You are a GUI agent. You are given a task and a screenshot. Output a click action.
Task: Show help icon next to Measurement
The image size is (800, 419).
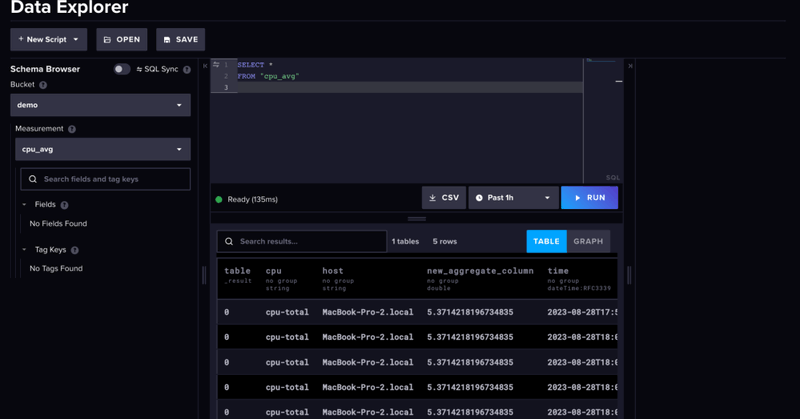pos(72,129)
